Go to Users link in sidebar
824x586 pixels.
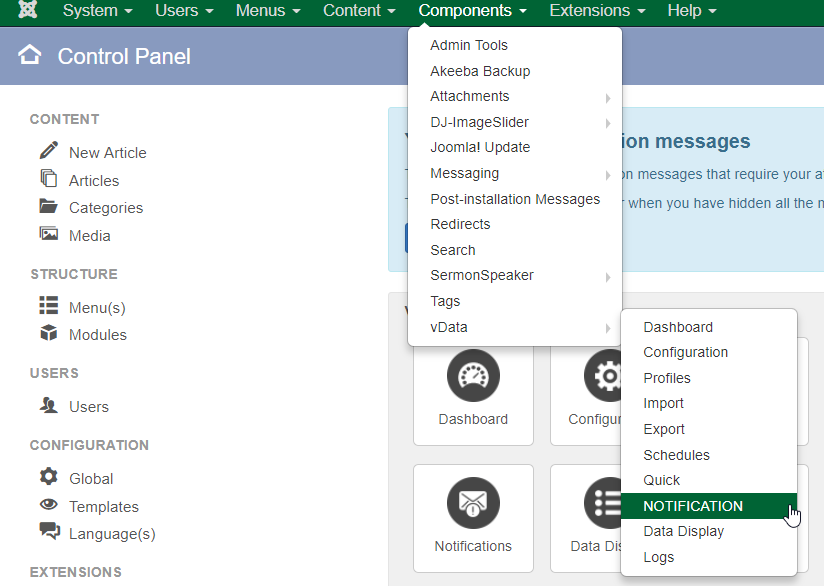[x=88, y=407]
